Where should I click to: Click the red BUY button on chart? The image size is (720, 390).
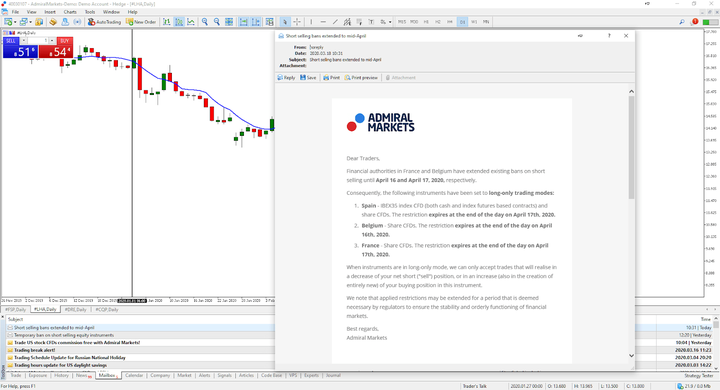coord(65,41)
